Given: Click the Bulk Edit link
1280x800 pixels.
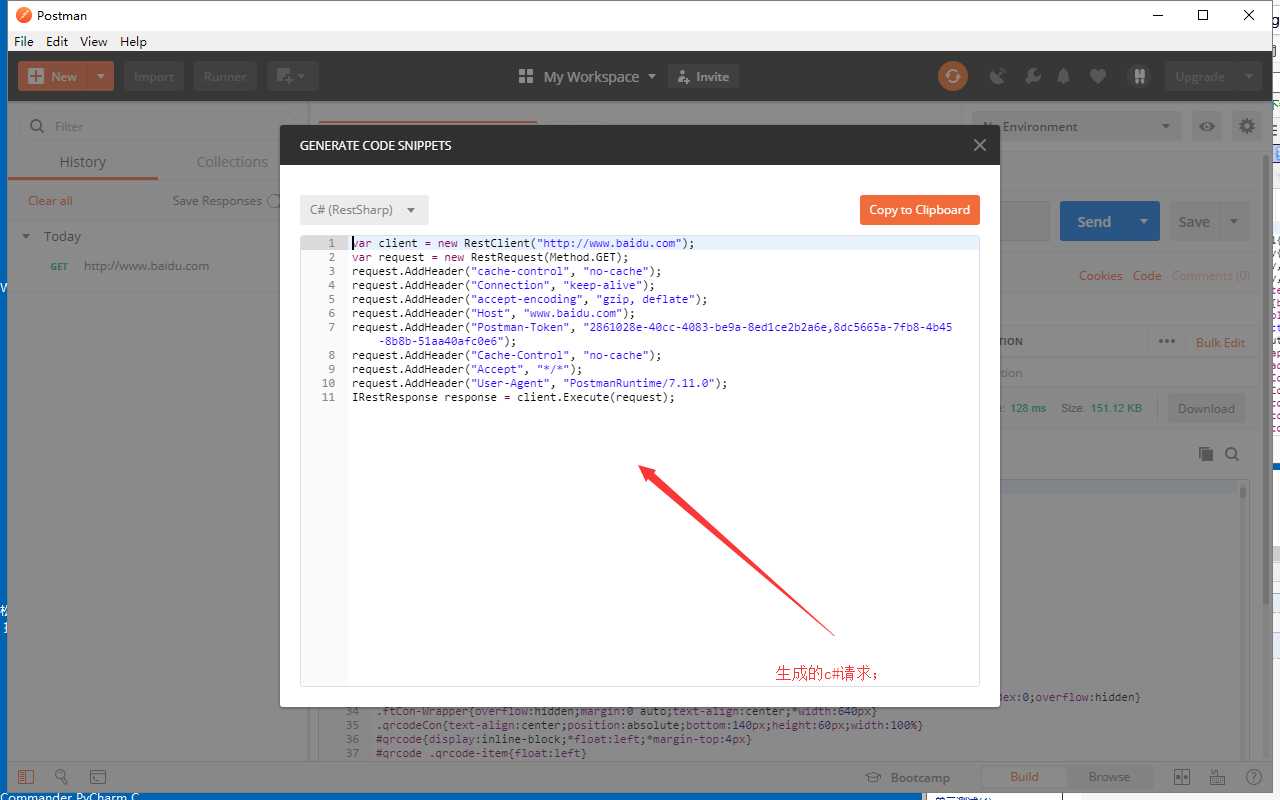Looking at the screenshot, I should (x=1221, y=342).
